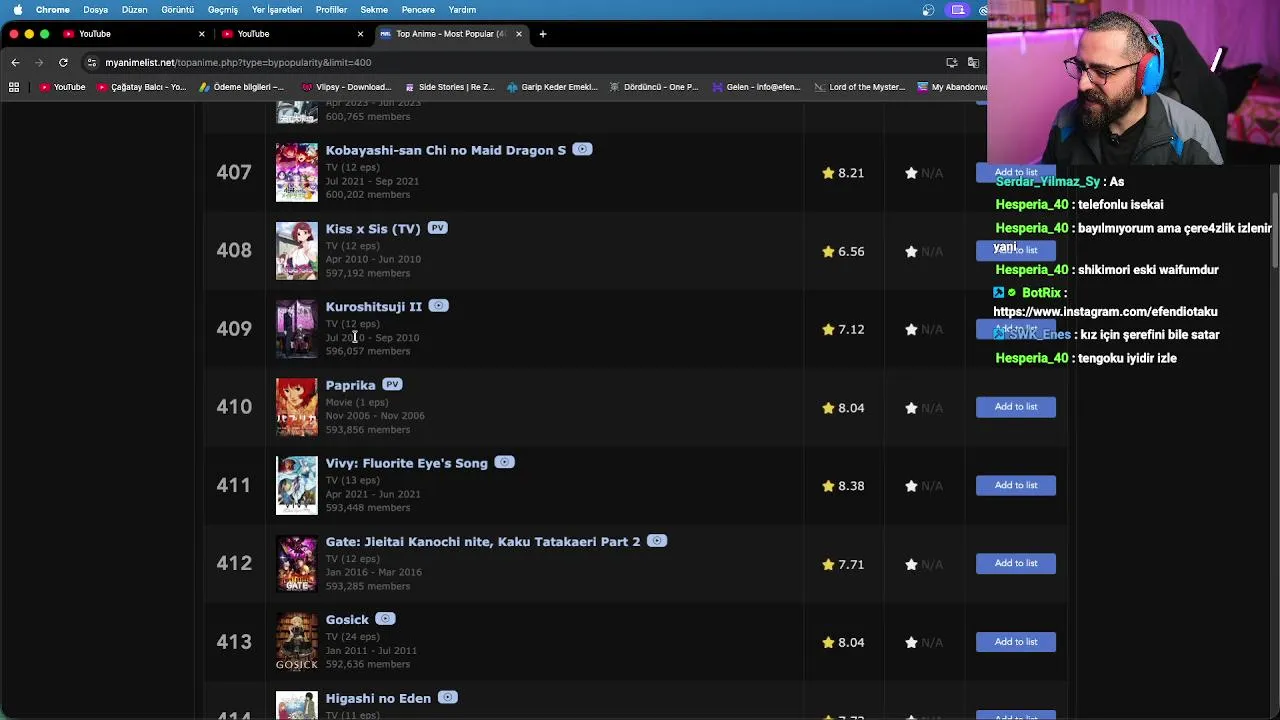Open the Lord of the Mysteries bookmark
Image resolution: width=1280 pixels, height=720 pixels.
point(860,87)
